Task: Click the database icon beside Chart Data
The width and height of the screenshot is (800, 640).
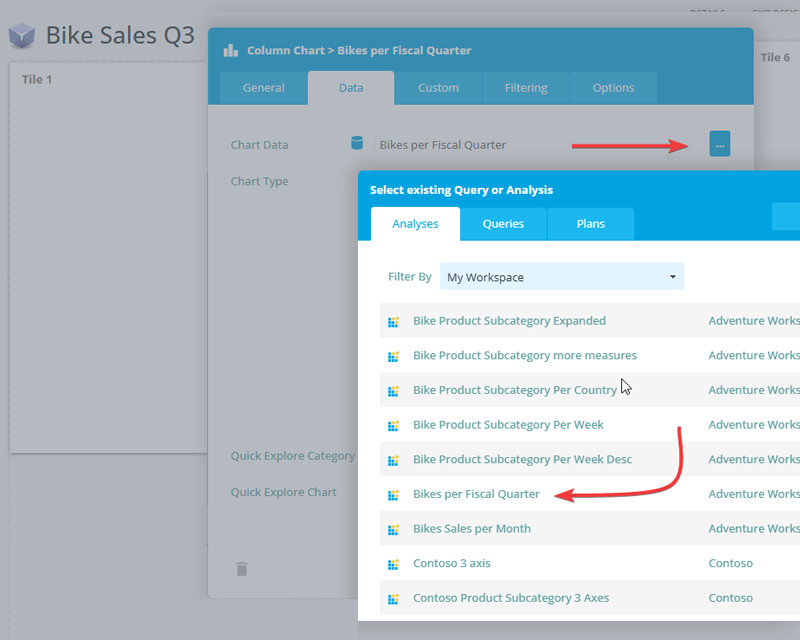Action: (357, 144)
